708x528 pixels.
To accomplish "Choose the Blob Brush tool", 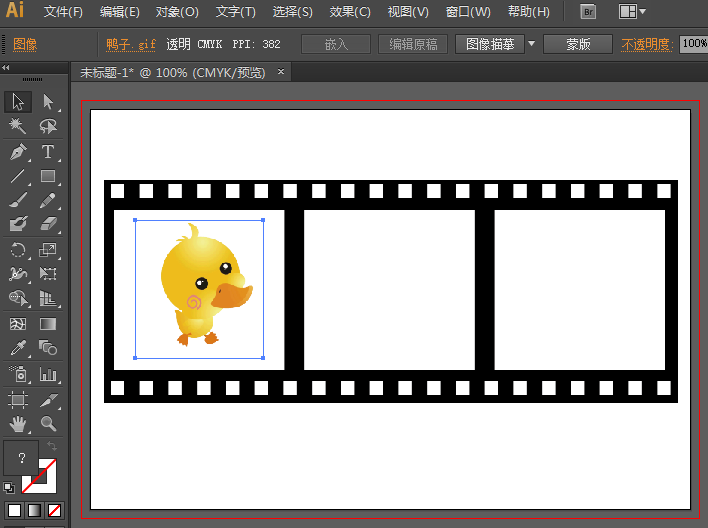I will pyautogui.click(x=18, y=224).
